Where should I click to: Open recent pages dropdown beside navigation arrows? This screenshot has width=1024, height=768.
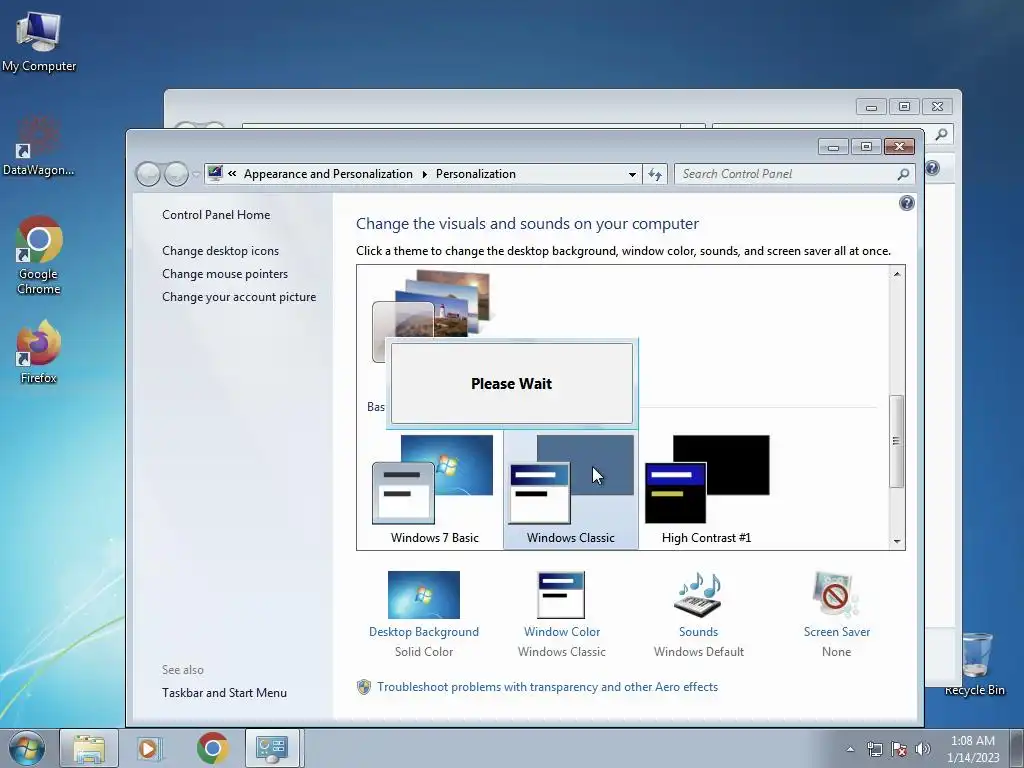196,174
